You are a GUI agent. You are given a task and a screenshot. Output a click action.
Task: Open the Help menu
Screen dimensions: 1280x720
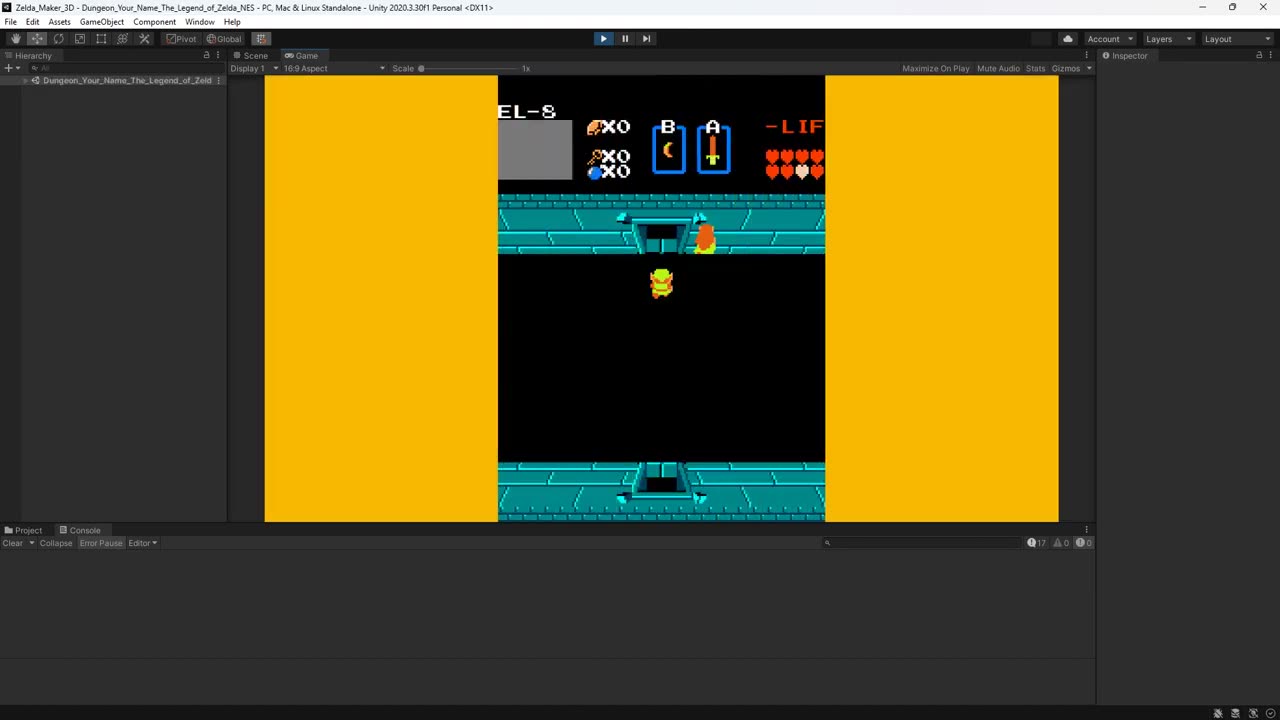click(232, 22)
